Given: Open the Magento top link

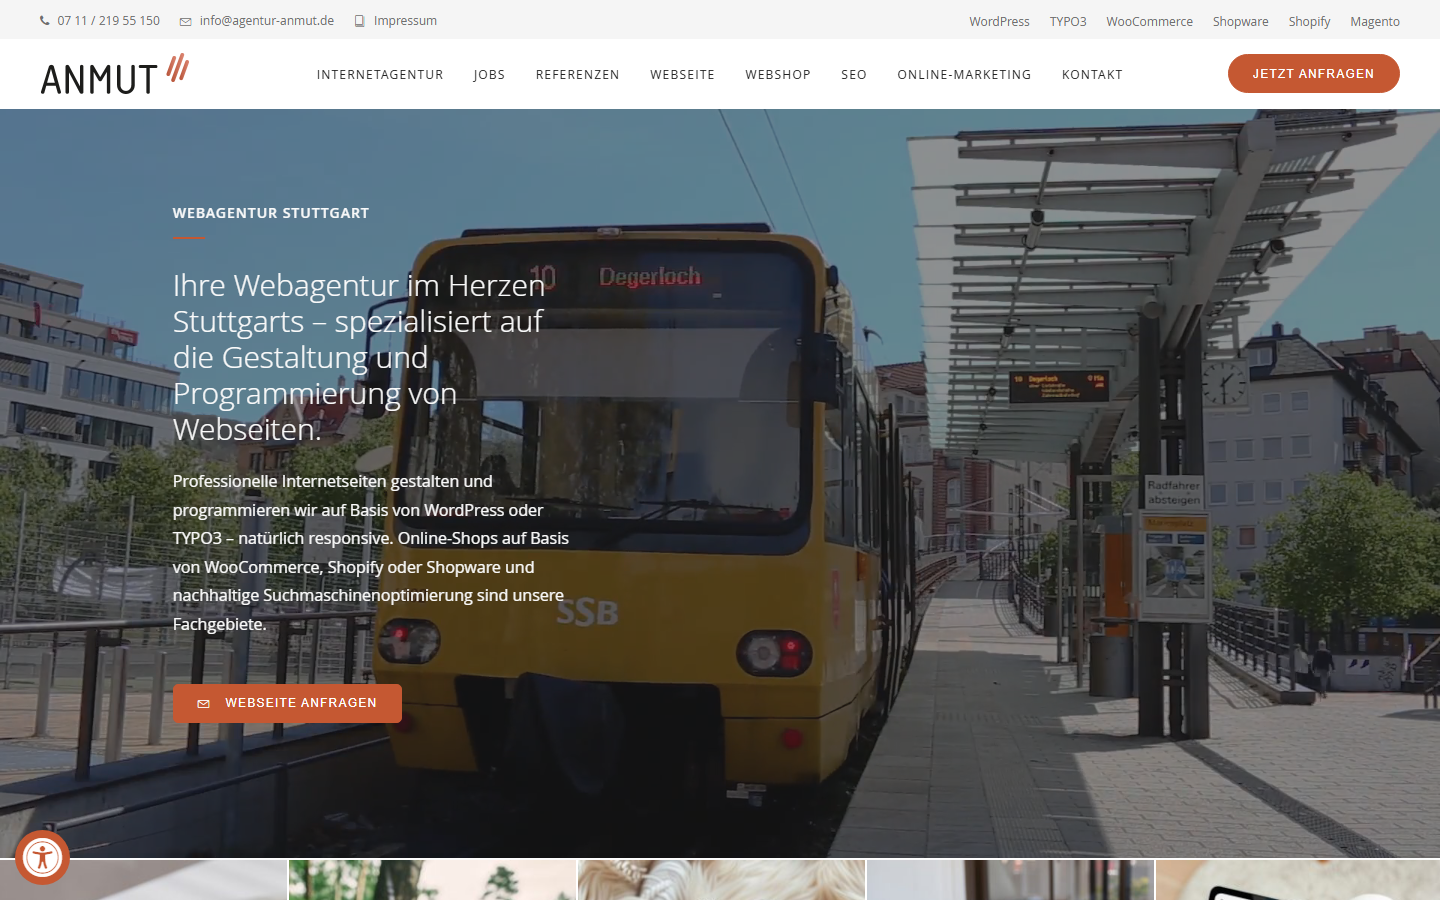Looking at the screenshot, I should click(1375, 22).
